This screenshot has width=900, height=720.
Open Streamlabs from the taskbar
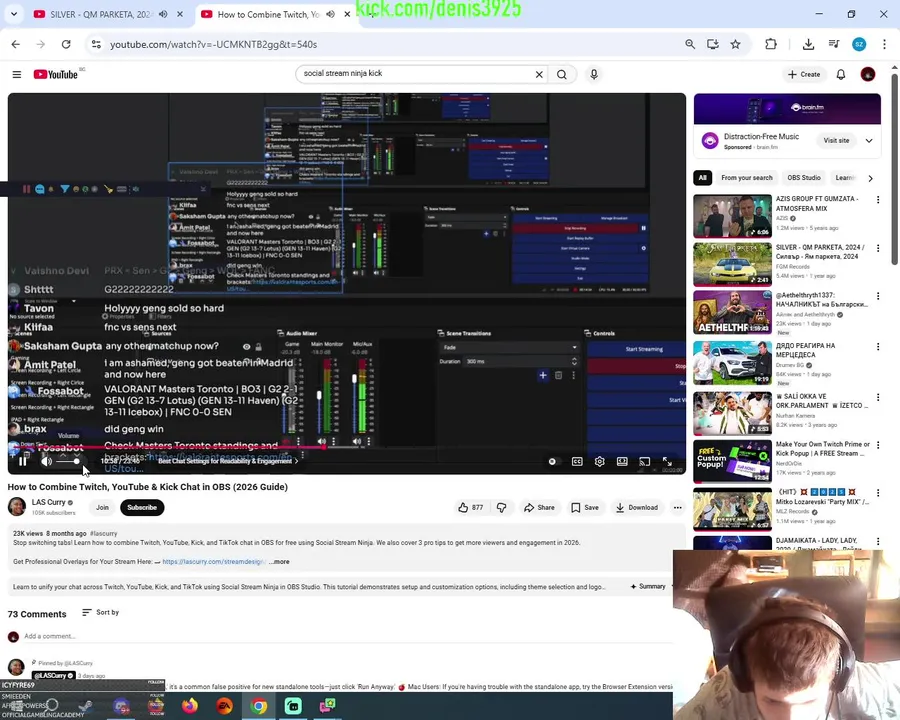click(x=293, y=706)
